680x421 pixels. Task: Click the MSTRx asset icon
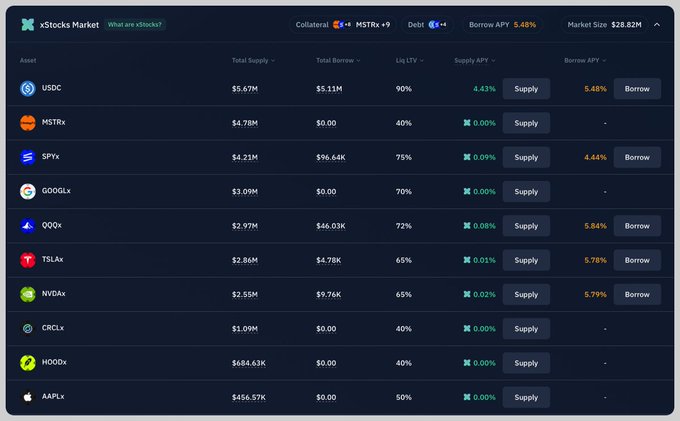28,123
